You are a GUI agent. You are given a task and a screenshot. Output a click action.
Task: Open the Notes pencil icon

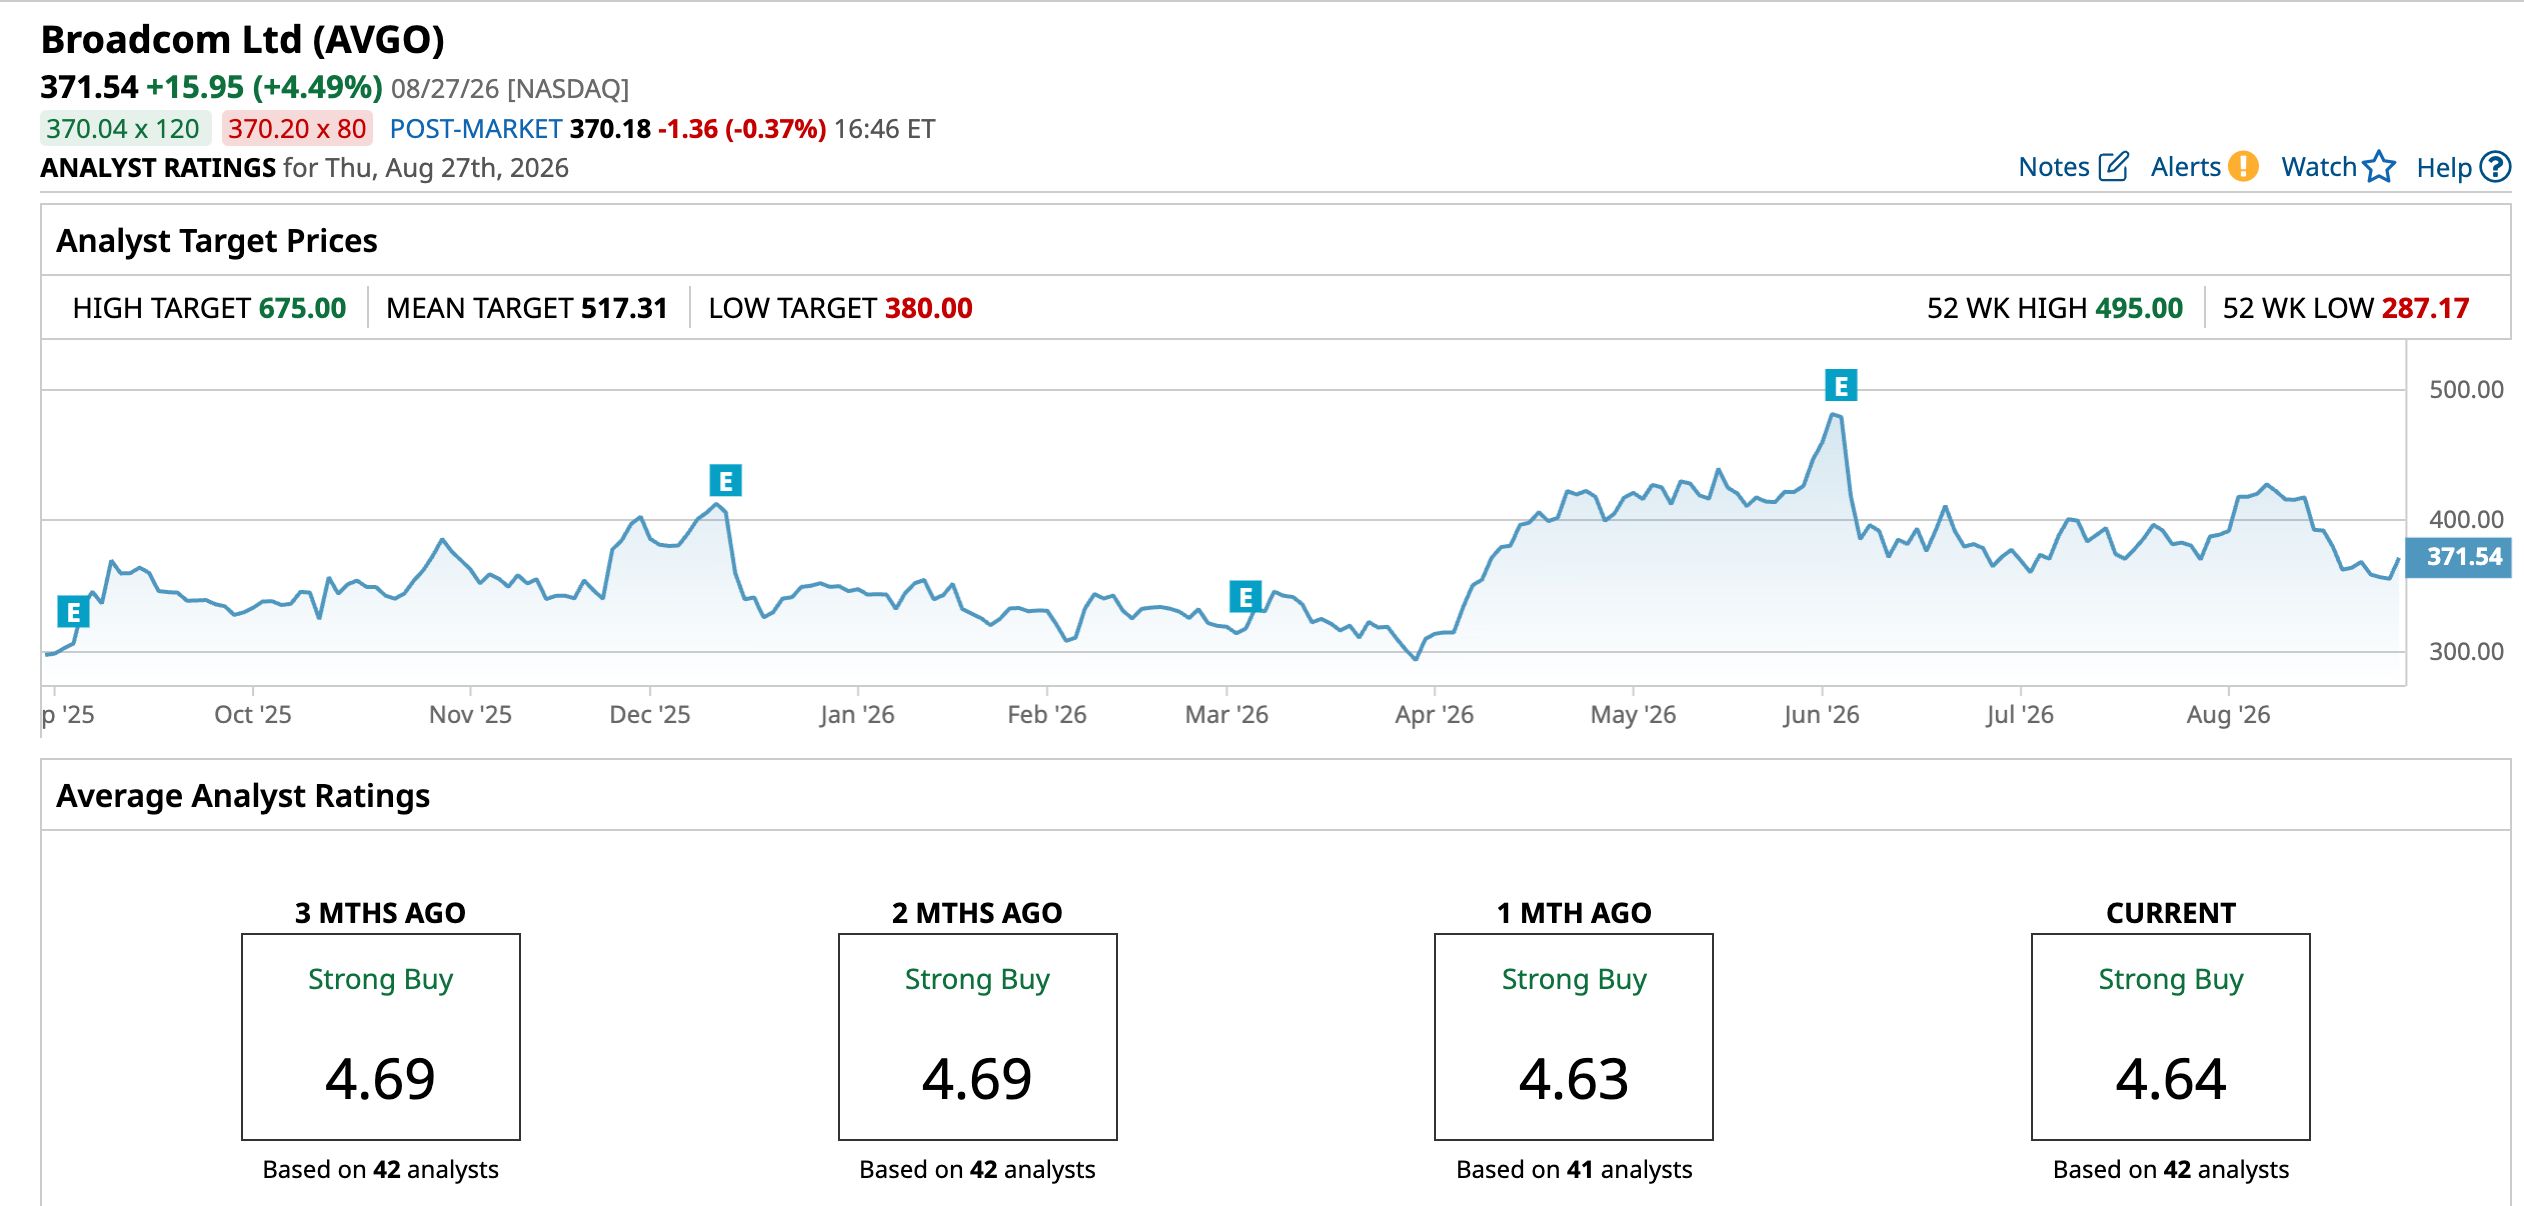2113,166
